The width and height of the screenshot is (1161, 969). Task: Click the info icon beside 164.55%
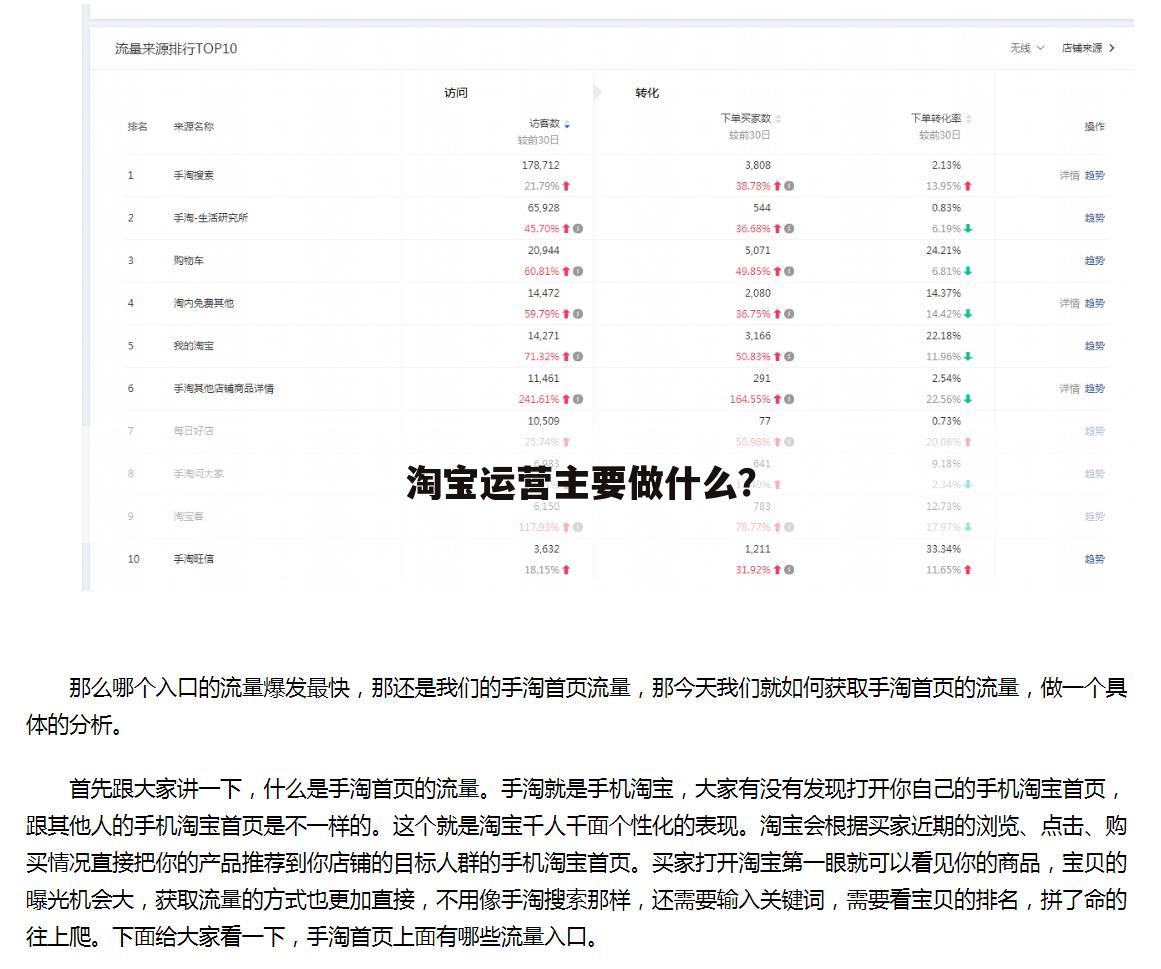(x=789, y=399)
